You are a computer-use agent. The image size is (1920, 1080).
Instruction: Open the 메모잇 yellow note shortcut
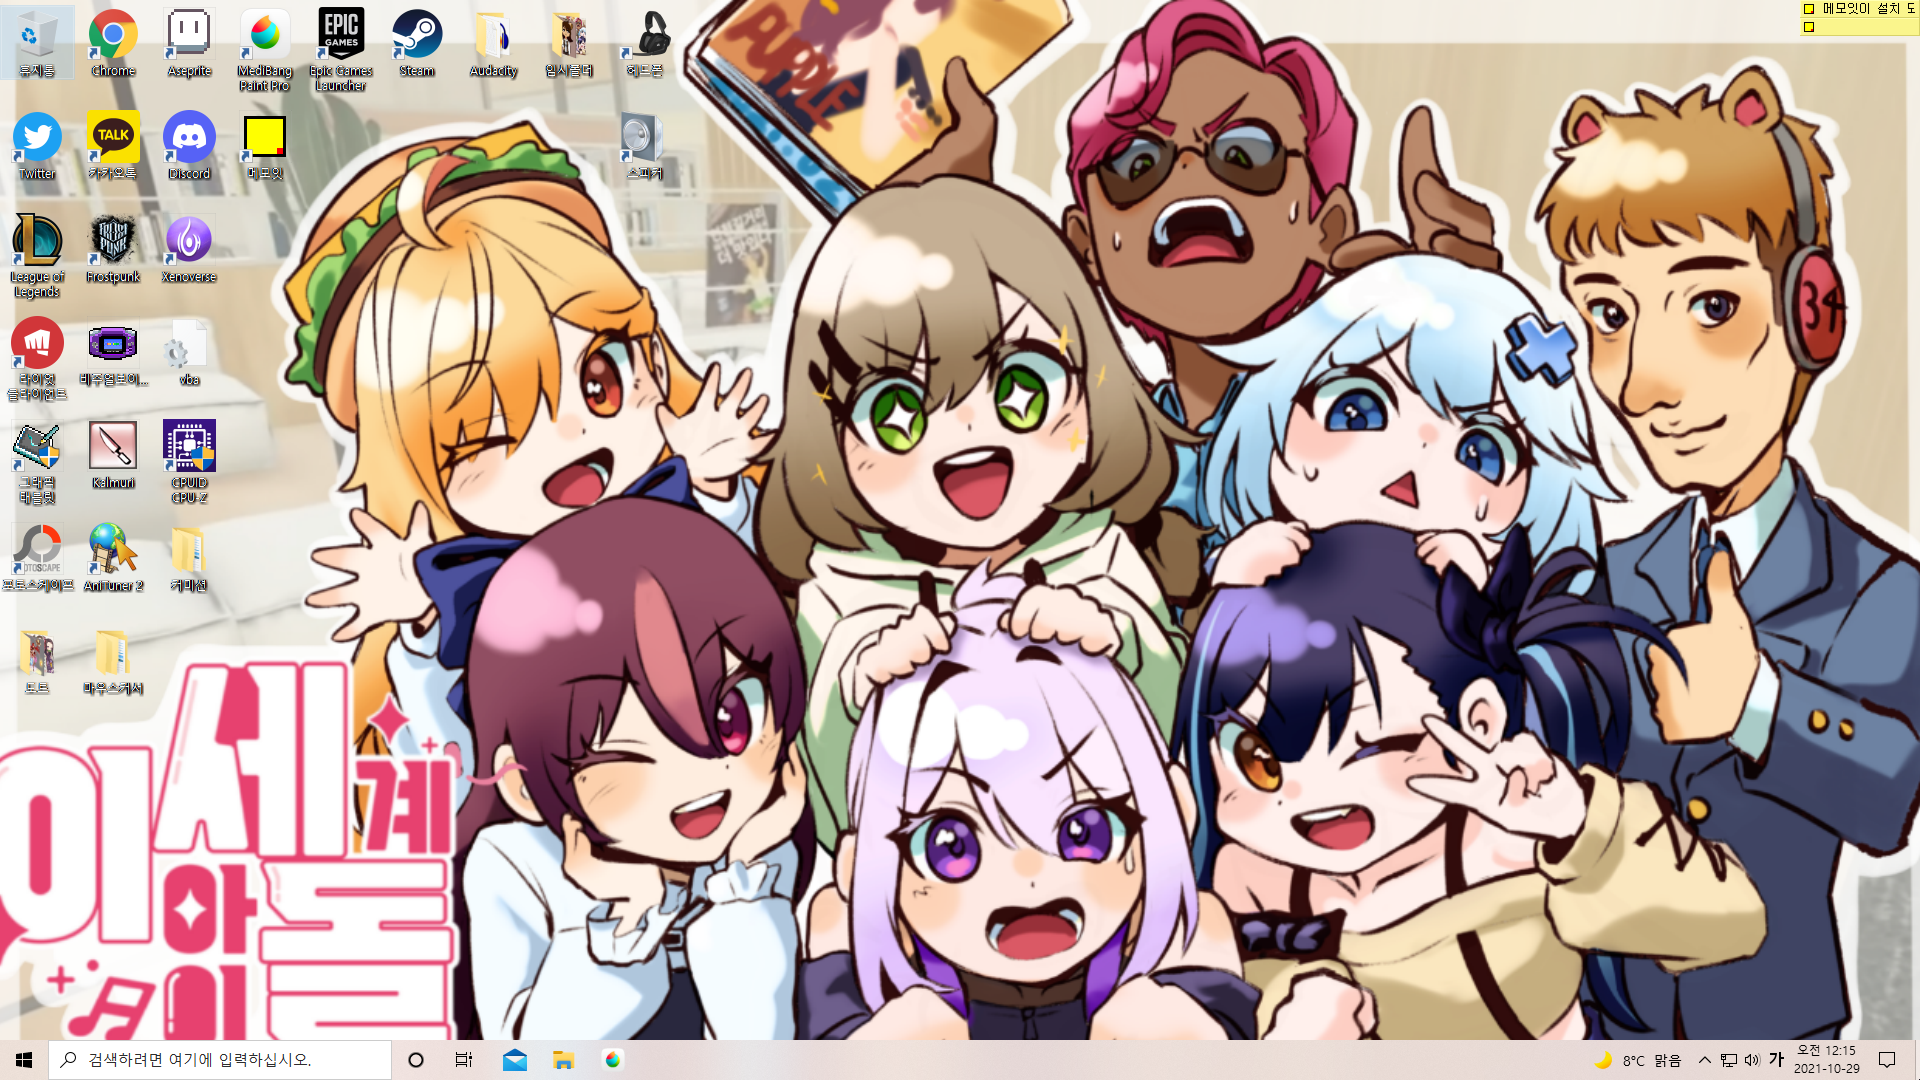pos(265,146)
